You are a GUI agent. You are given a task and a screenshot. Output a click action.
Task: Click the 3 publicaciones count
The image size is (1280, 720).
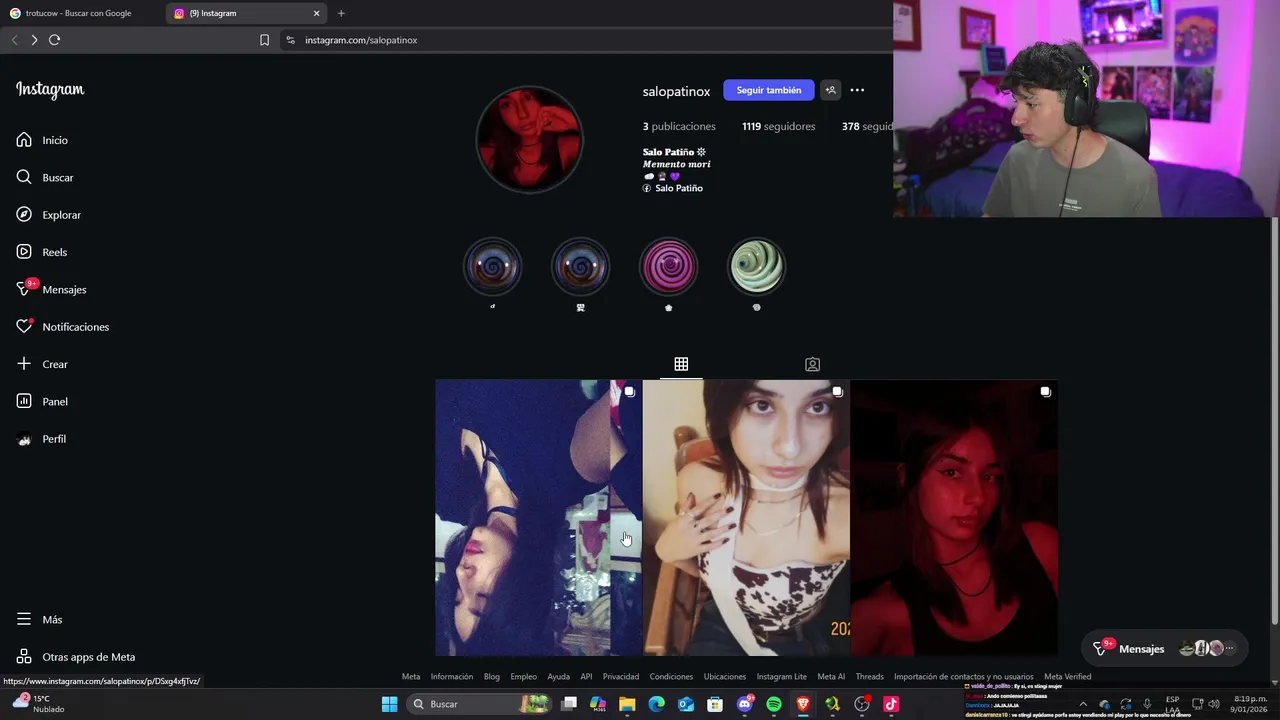pos(679,126)
